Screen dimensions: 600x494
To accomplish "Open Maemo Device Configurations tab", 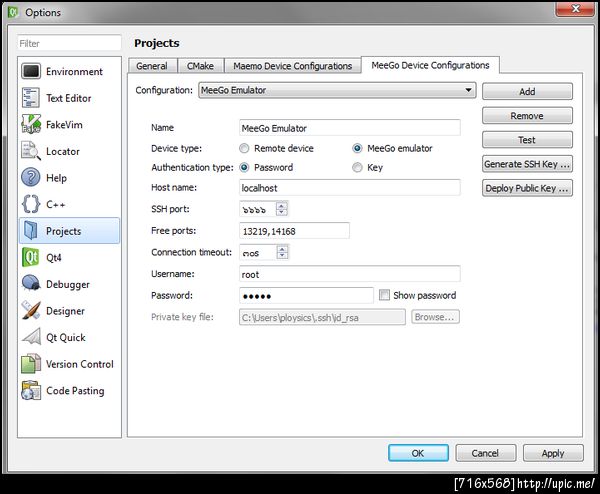I will click(x=293, y=66).
